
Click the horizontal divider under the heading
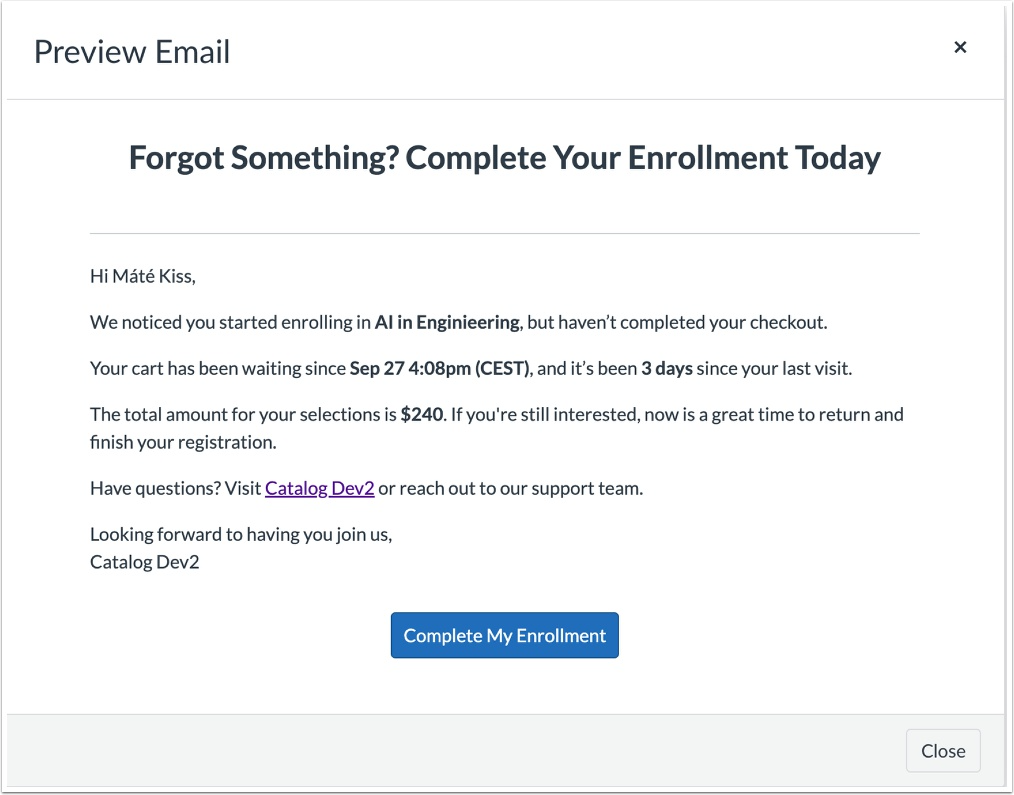click(504, 232)
